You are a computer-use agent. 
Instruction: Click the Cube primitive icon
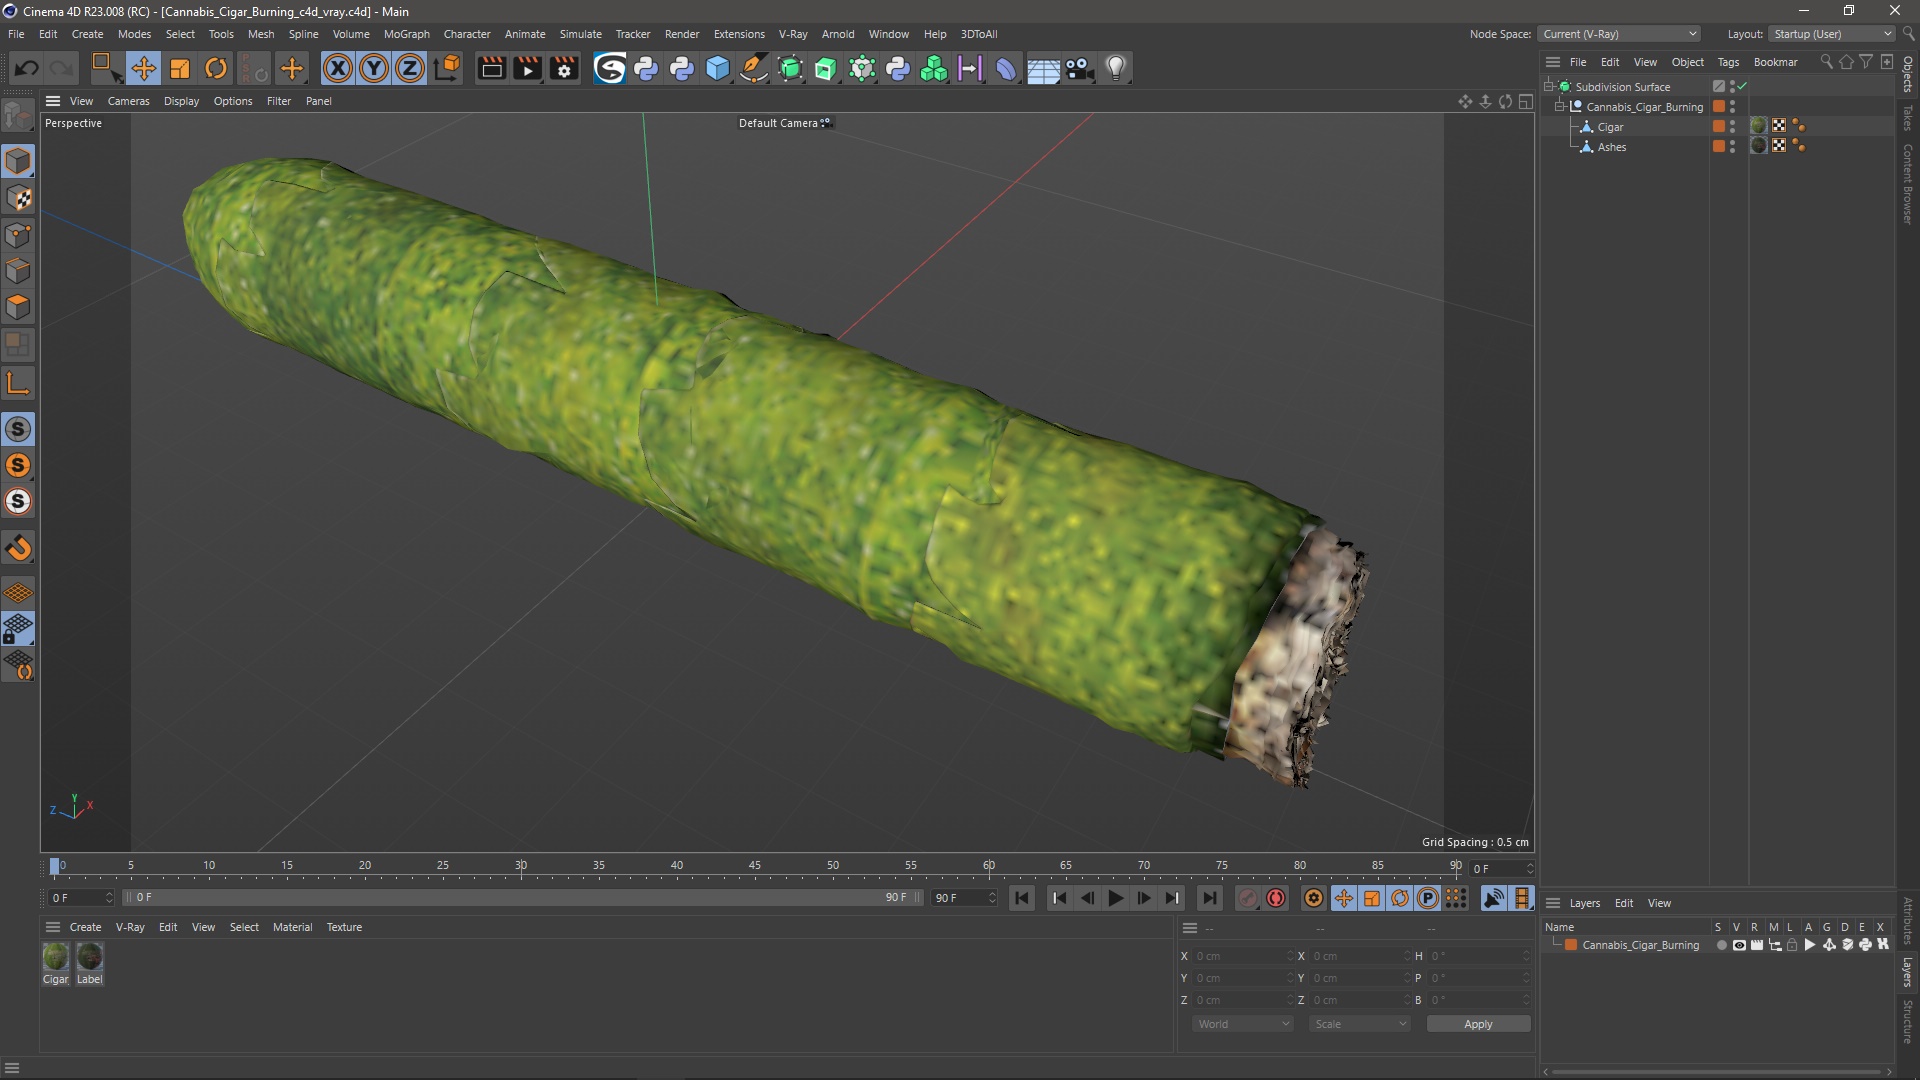click(718, 68)
